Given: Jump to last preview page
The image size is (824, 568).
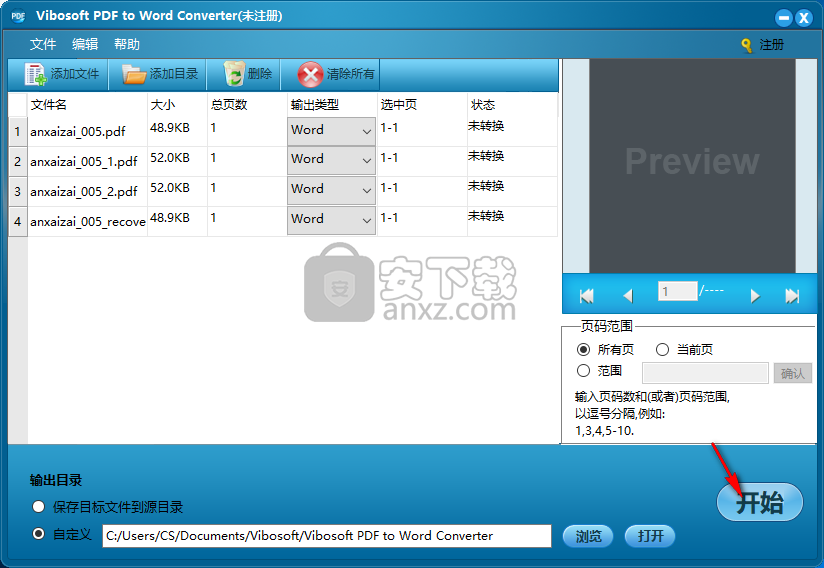Looking at the screenshot, I should tap(792, 295).
